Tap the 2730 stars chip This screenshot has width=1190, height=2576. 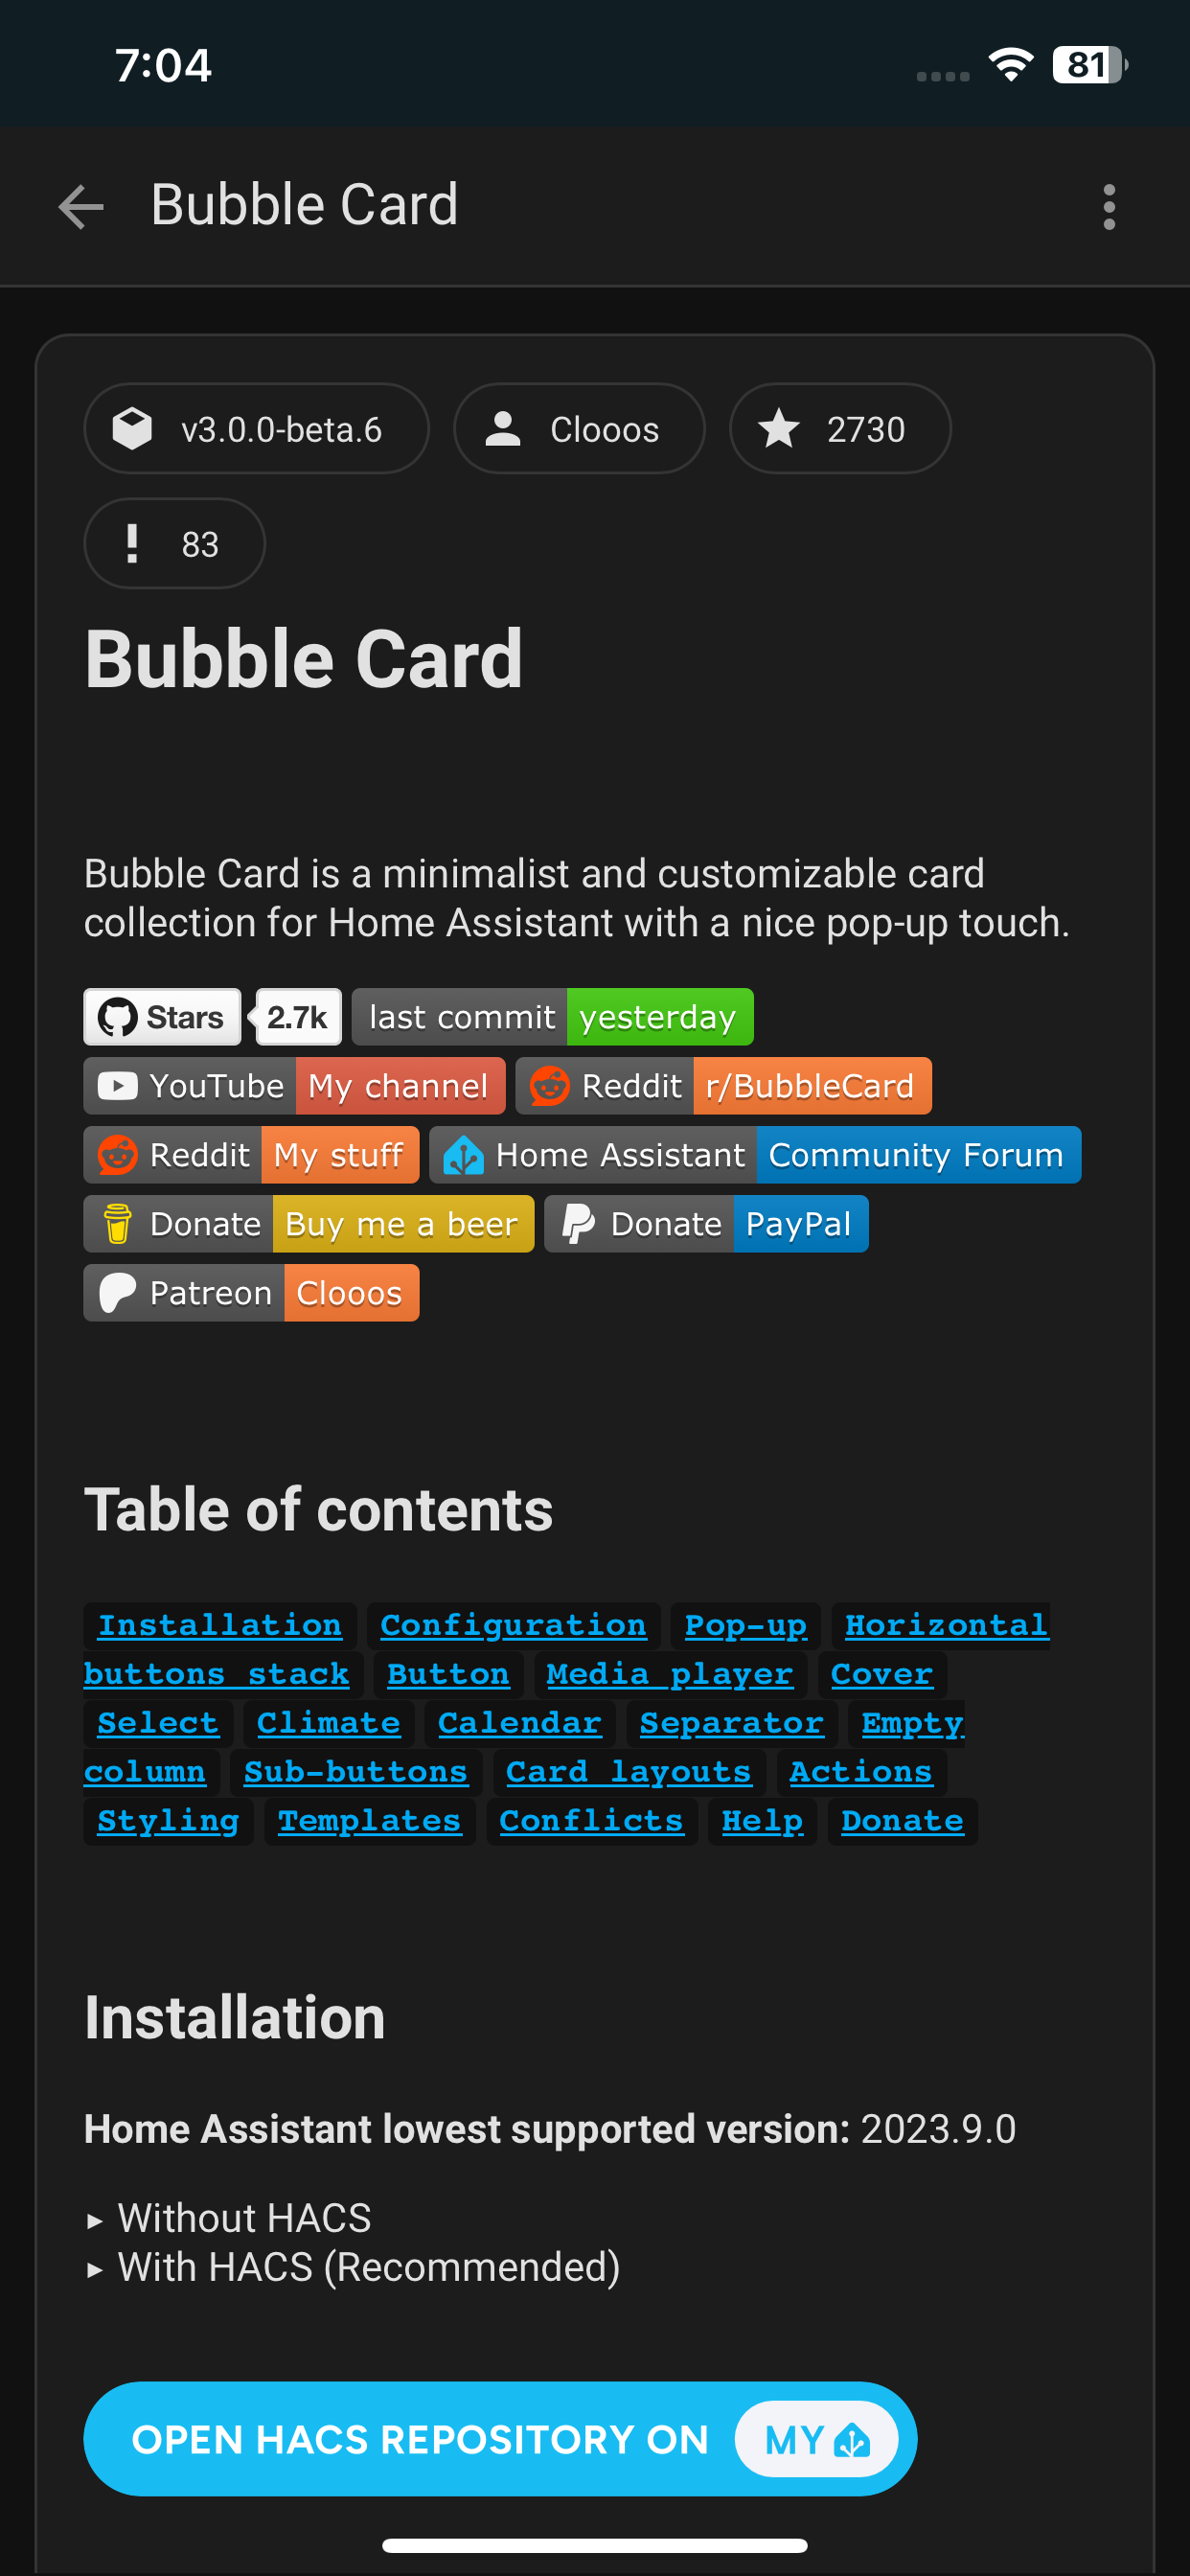(x=840, y=428)
